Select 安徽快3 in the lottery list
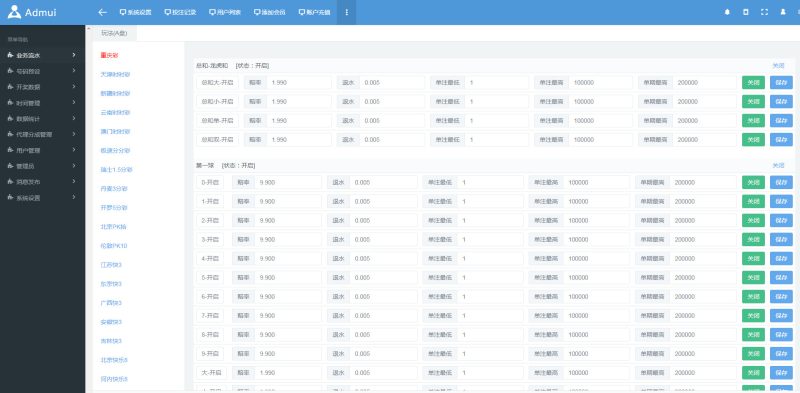 111,322
